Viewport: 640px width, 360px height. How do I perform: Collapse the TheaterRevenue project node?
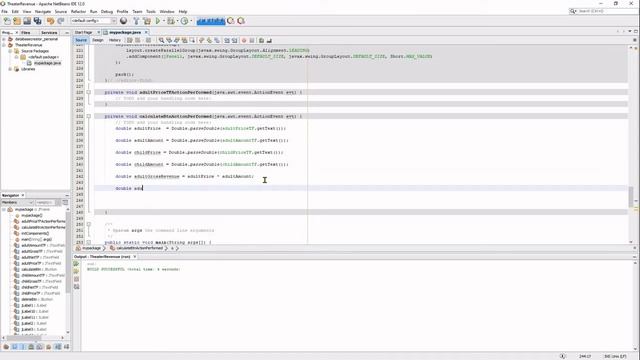tap(4, 45)
